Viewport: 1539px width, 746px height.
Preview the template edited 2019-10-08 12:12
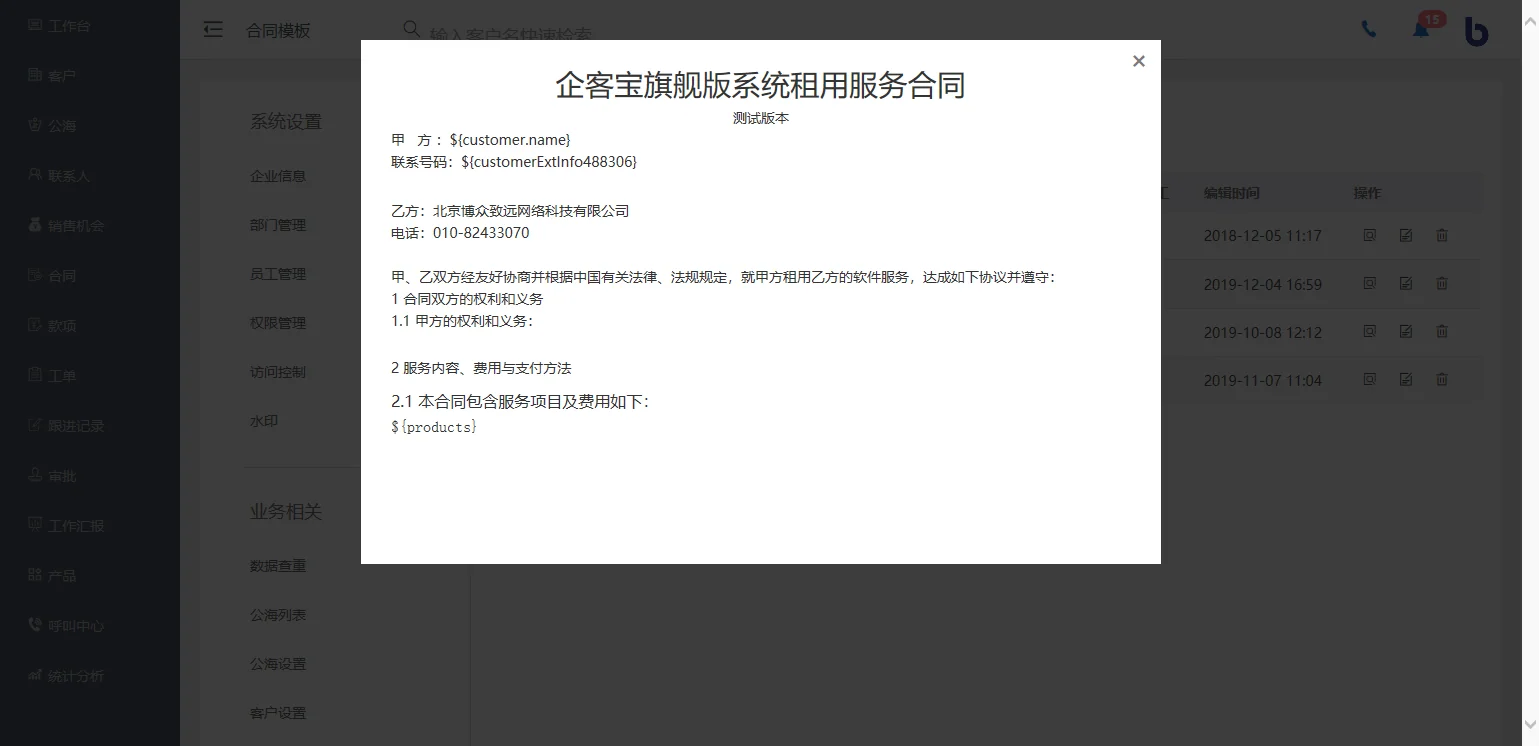click(1370, 332)
